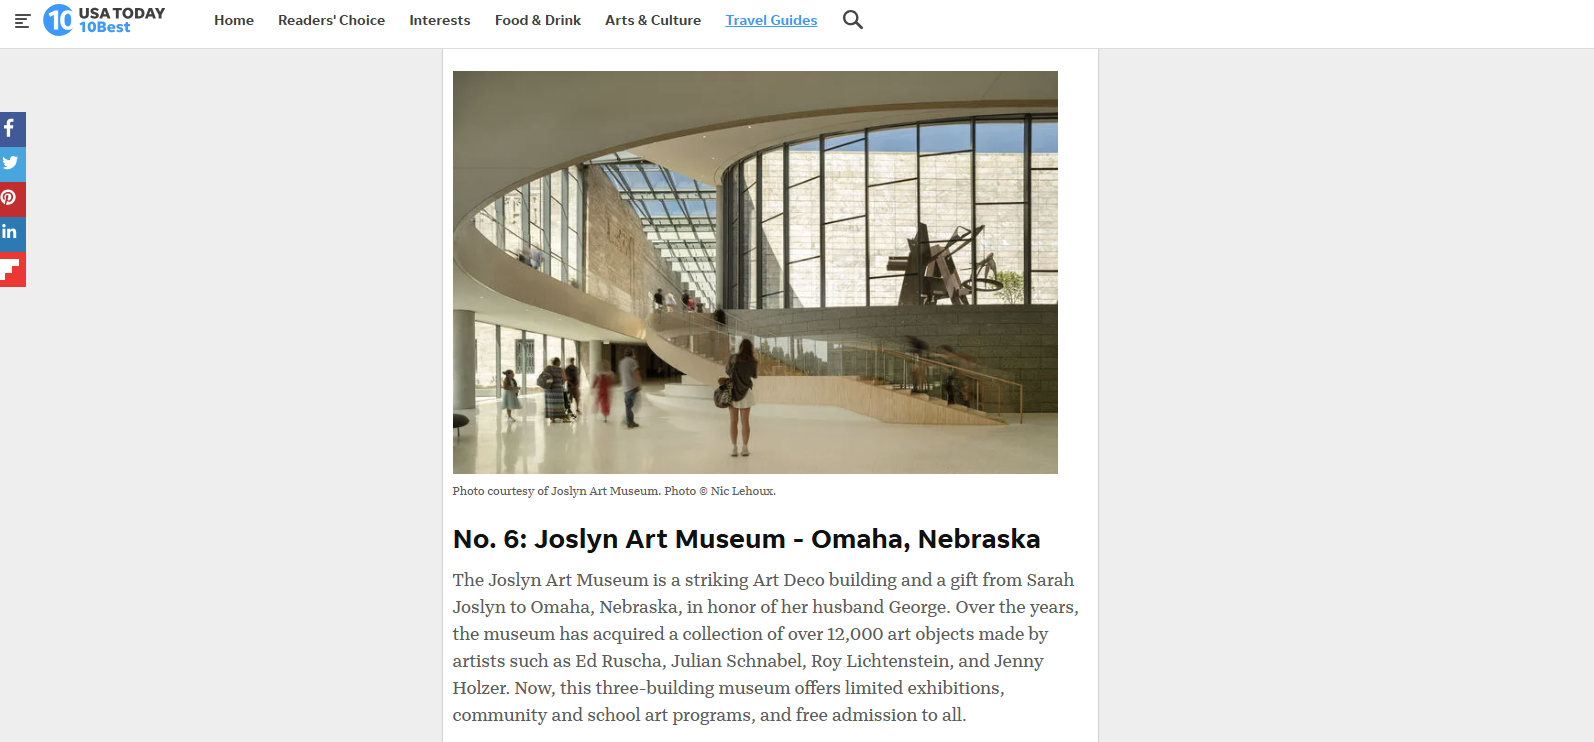Share on Flipboard via sidebar icon
This screenshot has width=1594, height=742.
coord(12,269)
